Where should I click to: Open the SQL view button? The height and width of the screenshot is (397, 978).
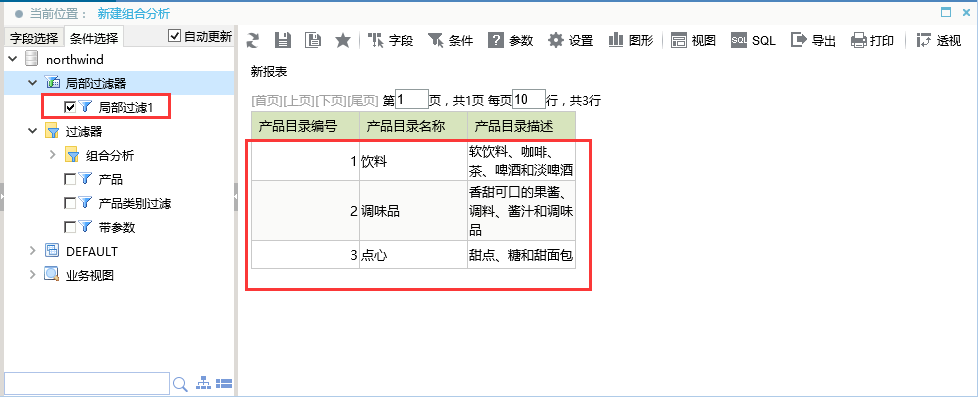(753, 41)
